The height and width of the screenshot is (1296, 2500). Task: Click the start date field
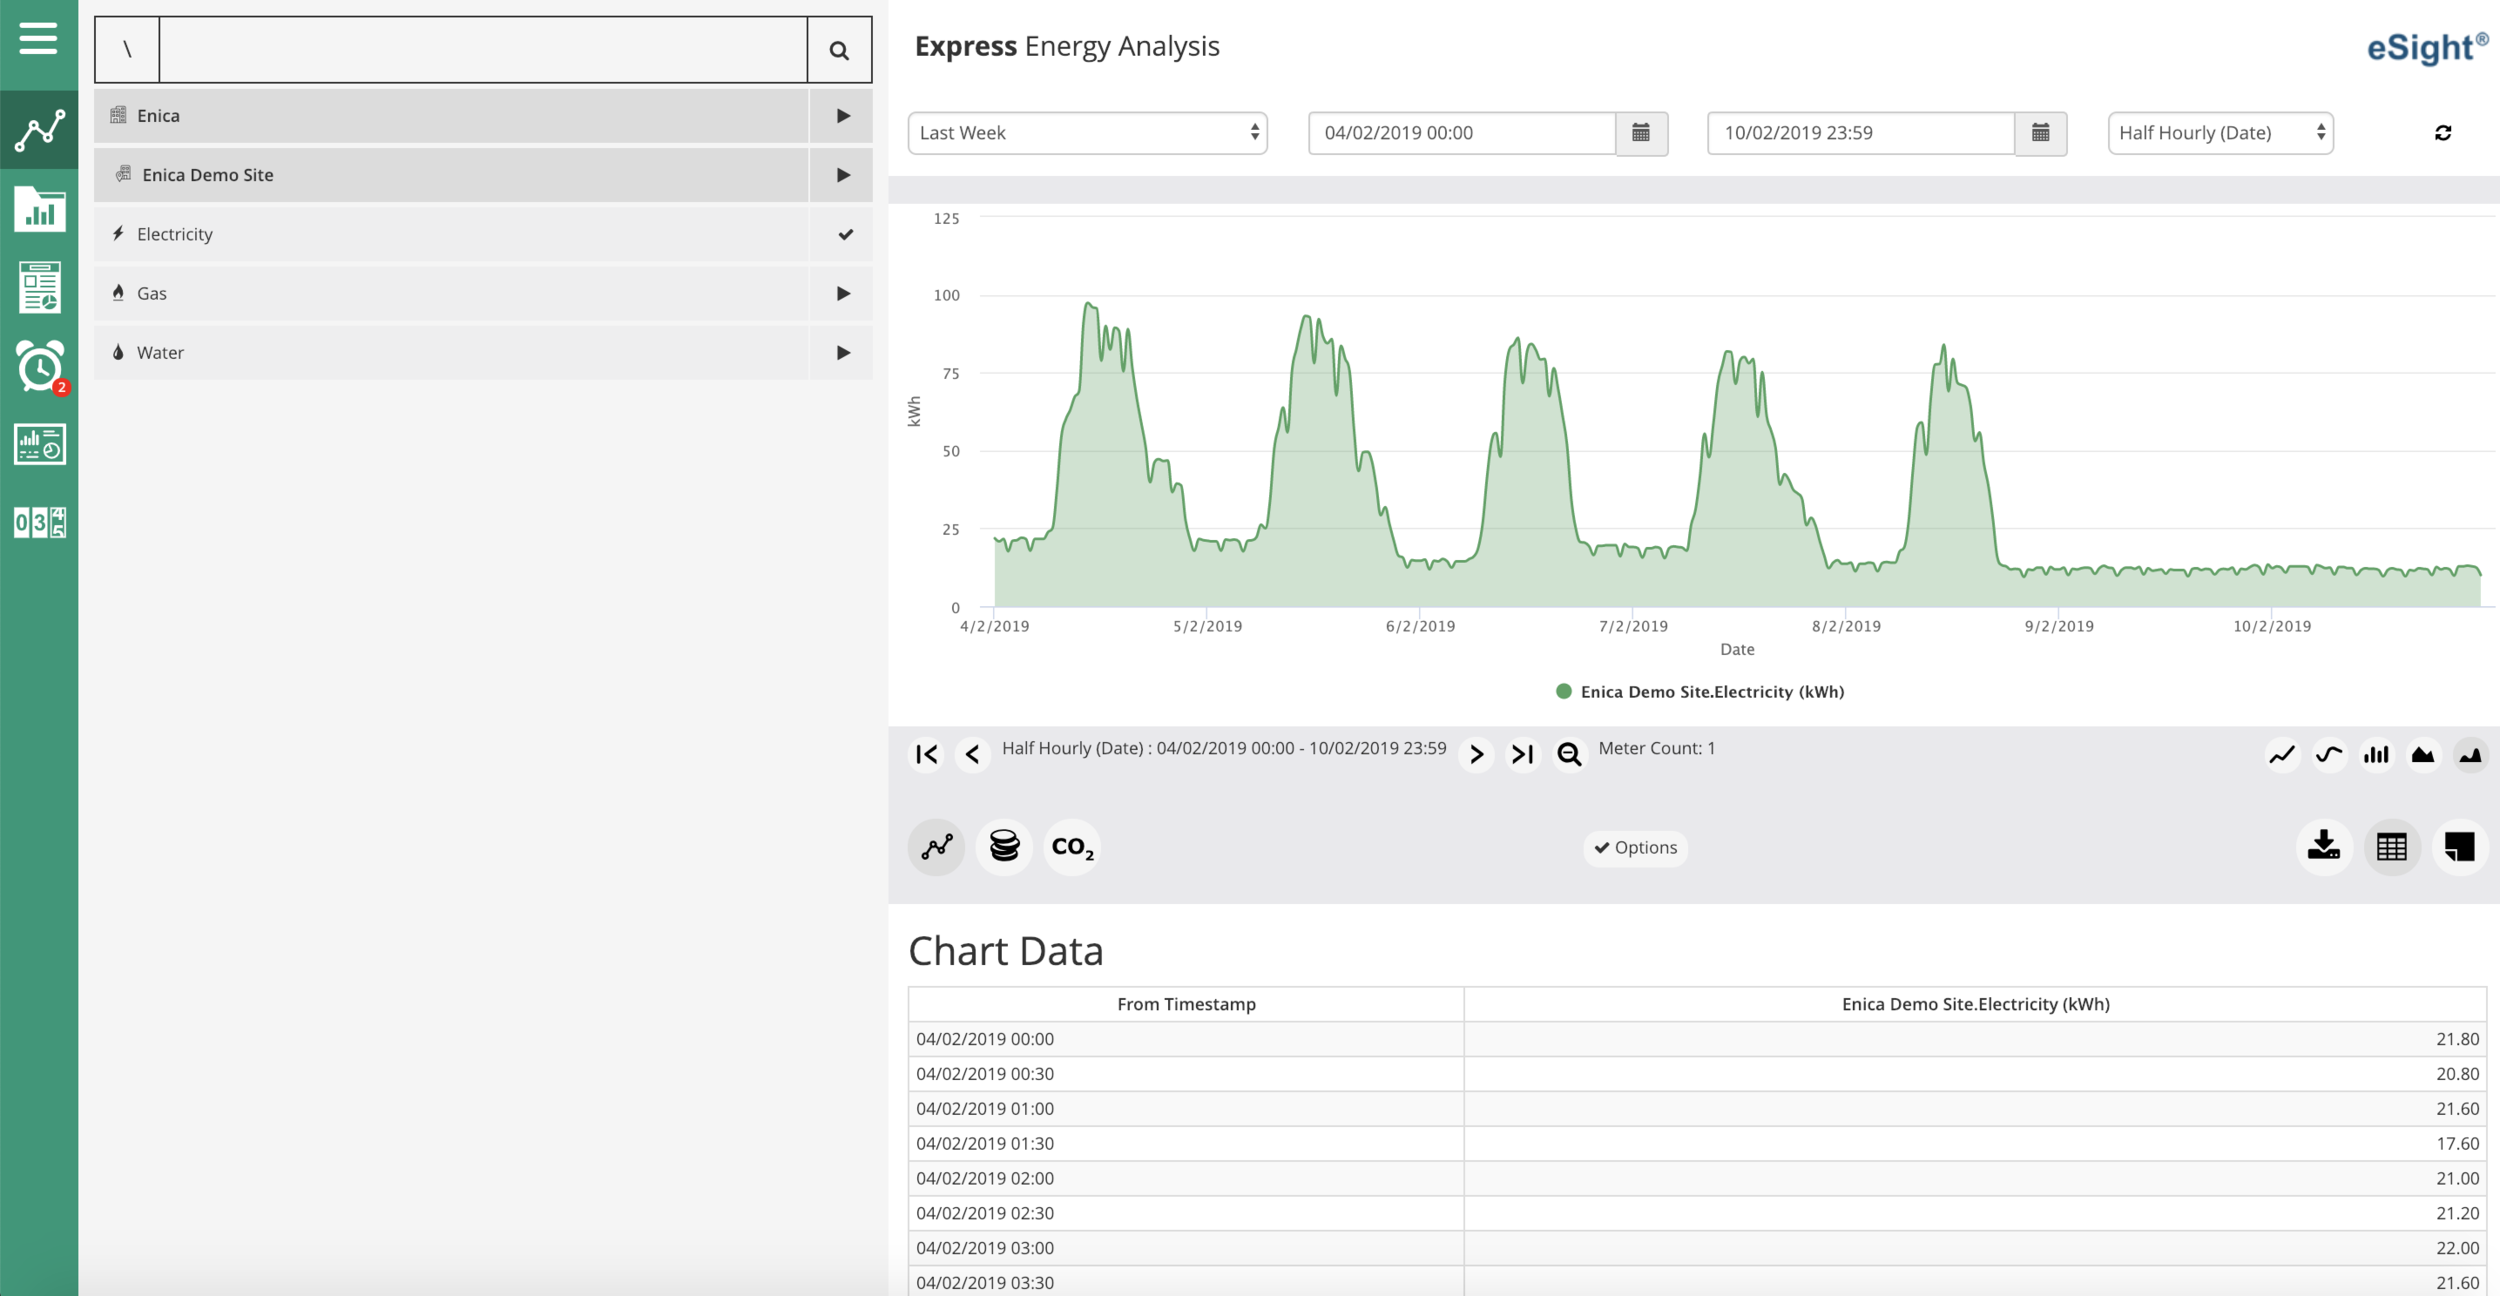pos(1462,133)
